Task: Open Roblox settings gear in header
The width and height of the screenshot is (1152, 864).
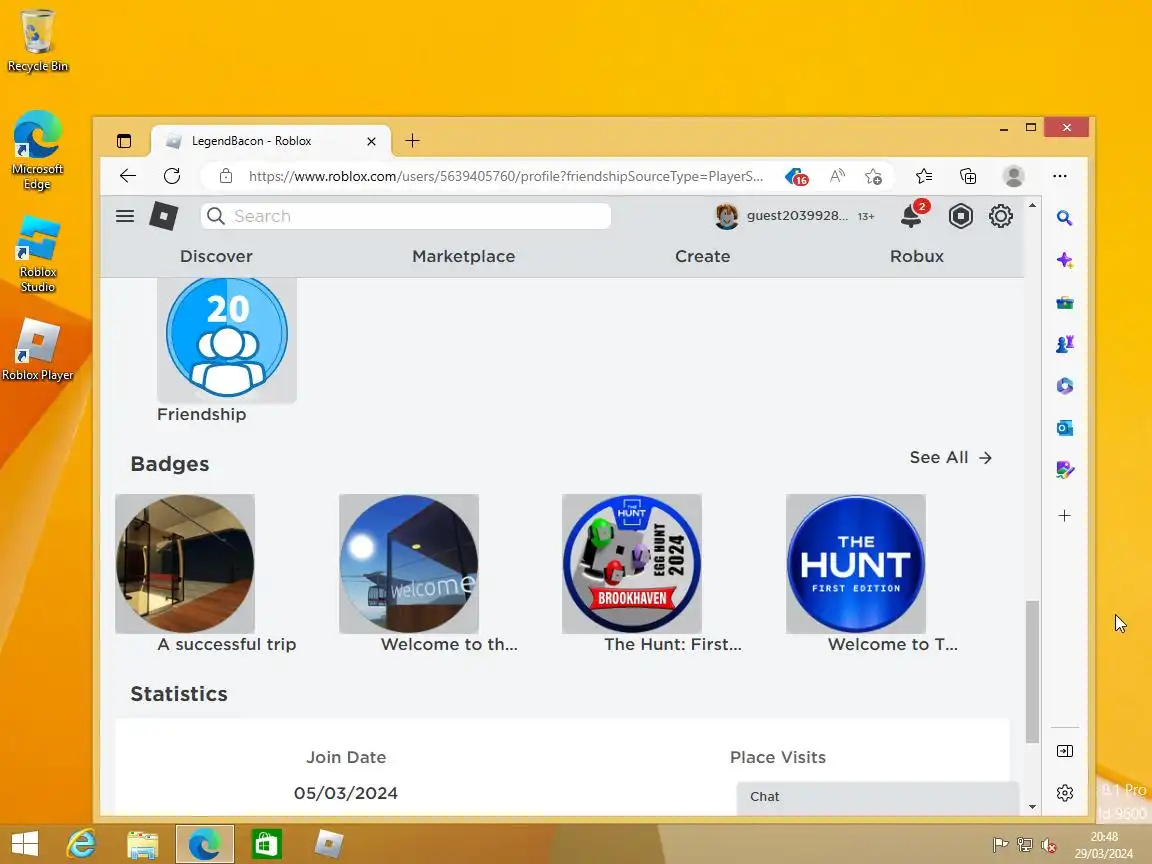Action: (x=1000, y=216)
